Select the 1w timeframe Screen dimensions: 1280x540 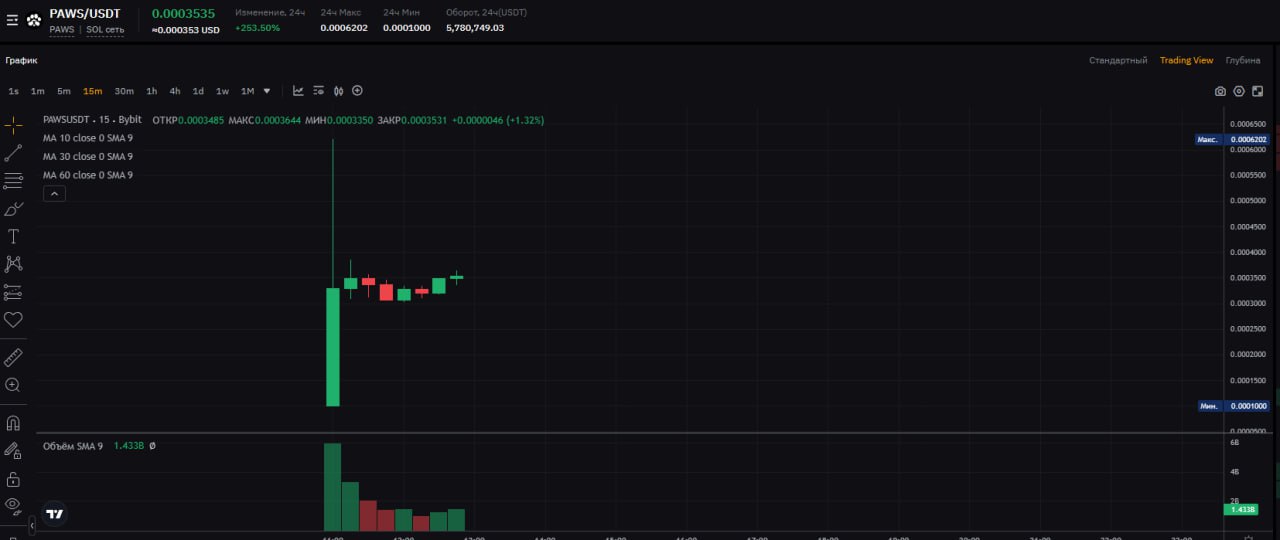coord(222,91)
